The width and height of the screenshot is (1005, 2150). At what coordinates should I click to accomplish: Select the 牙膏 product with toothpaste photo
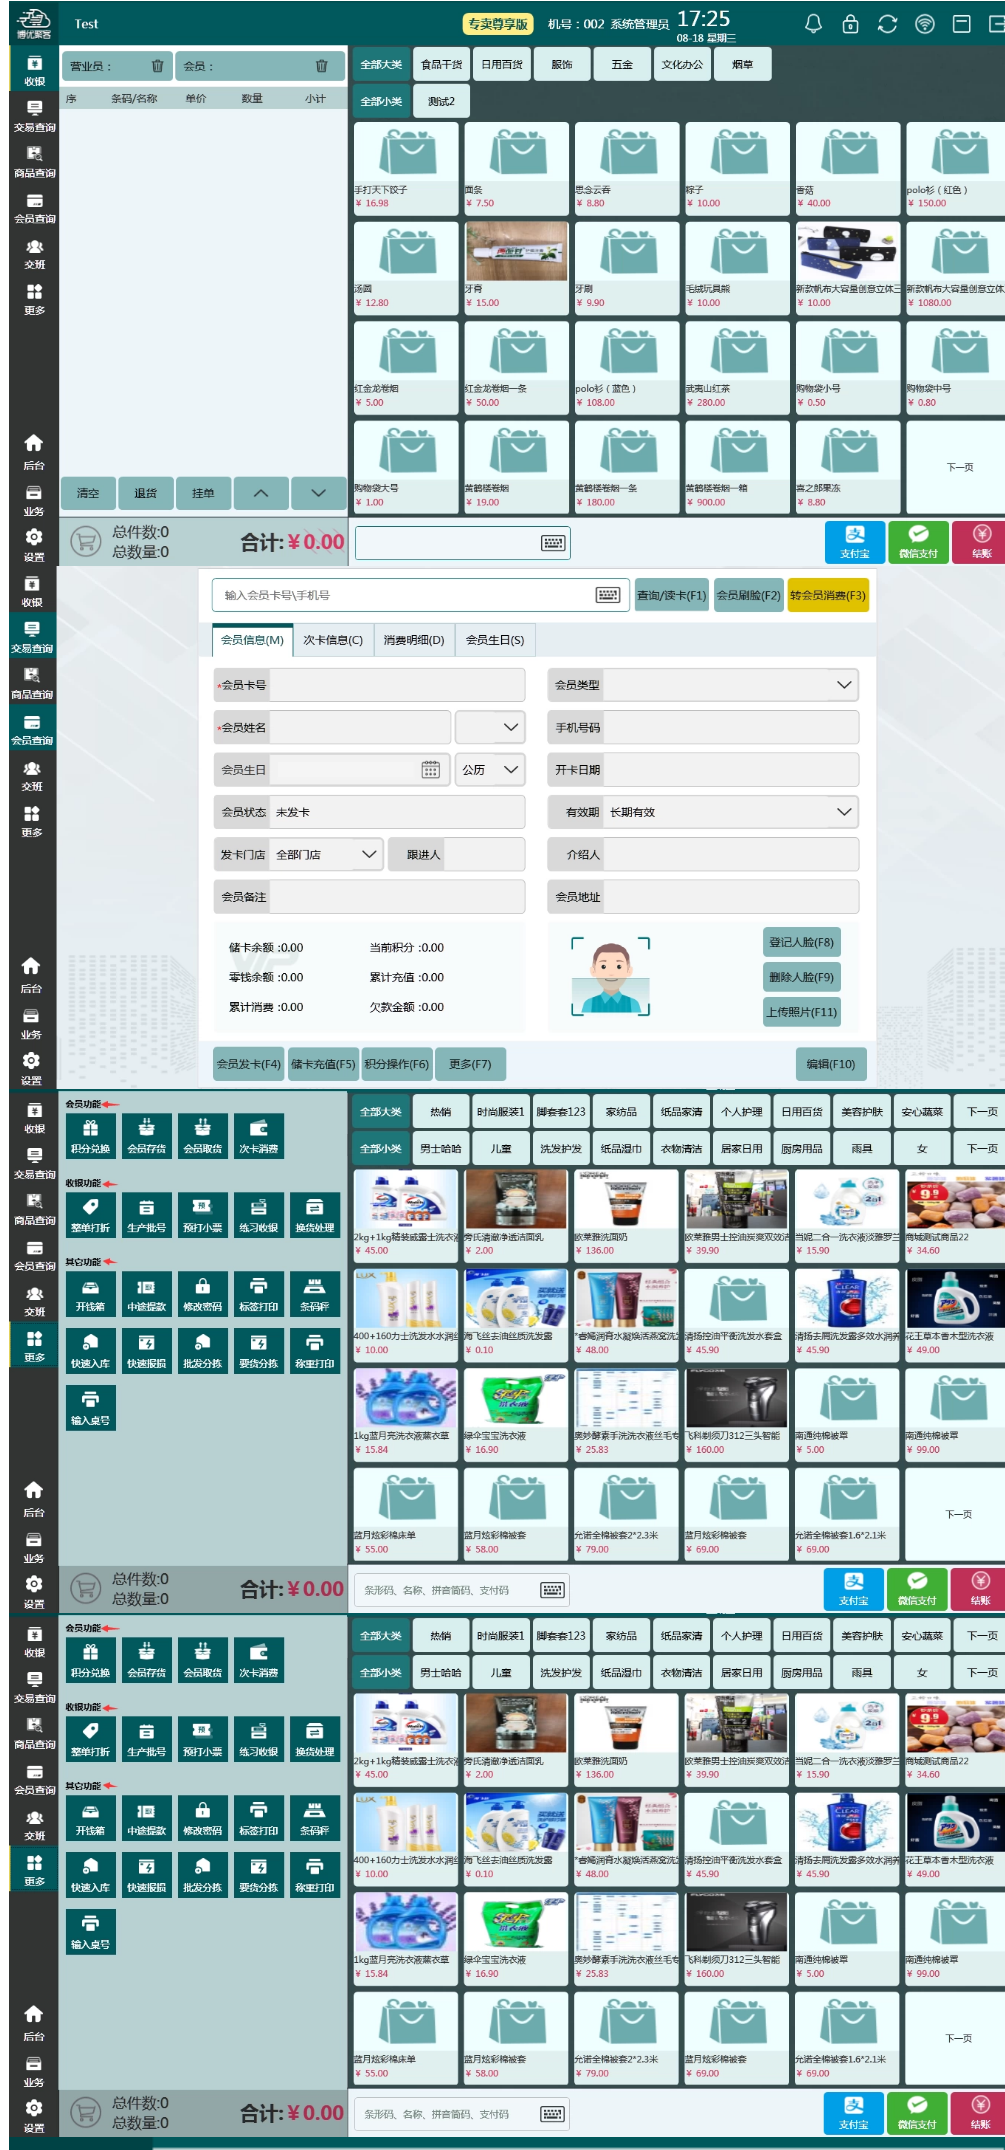click(x=516, y=267)
